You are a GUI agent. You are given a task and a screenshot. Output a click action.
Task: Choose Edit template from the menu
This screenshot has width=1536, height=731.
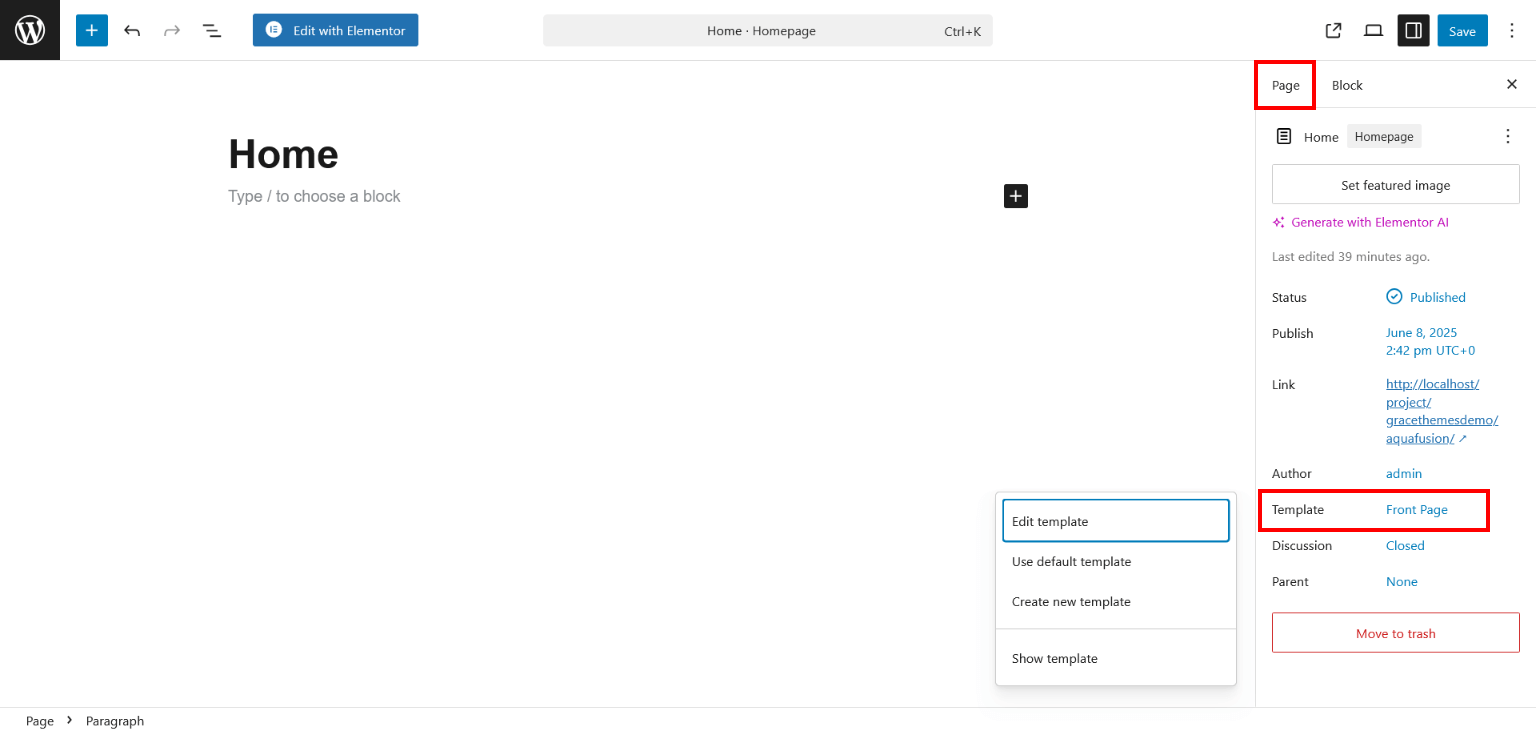click(x=1115, y=521)
